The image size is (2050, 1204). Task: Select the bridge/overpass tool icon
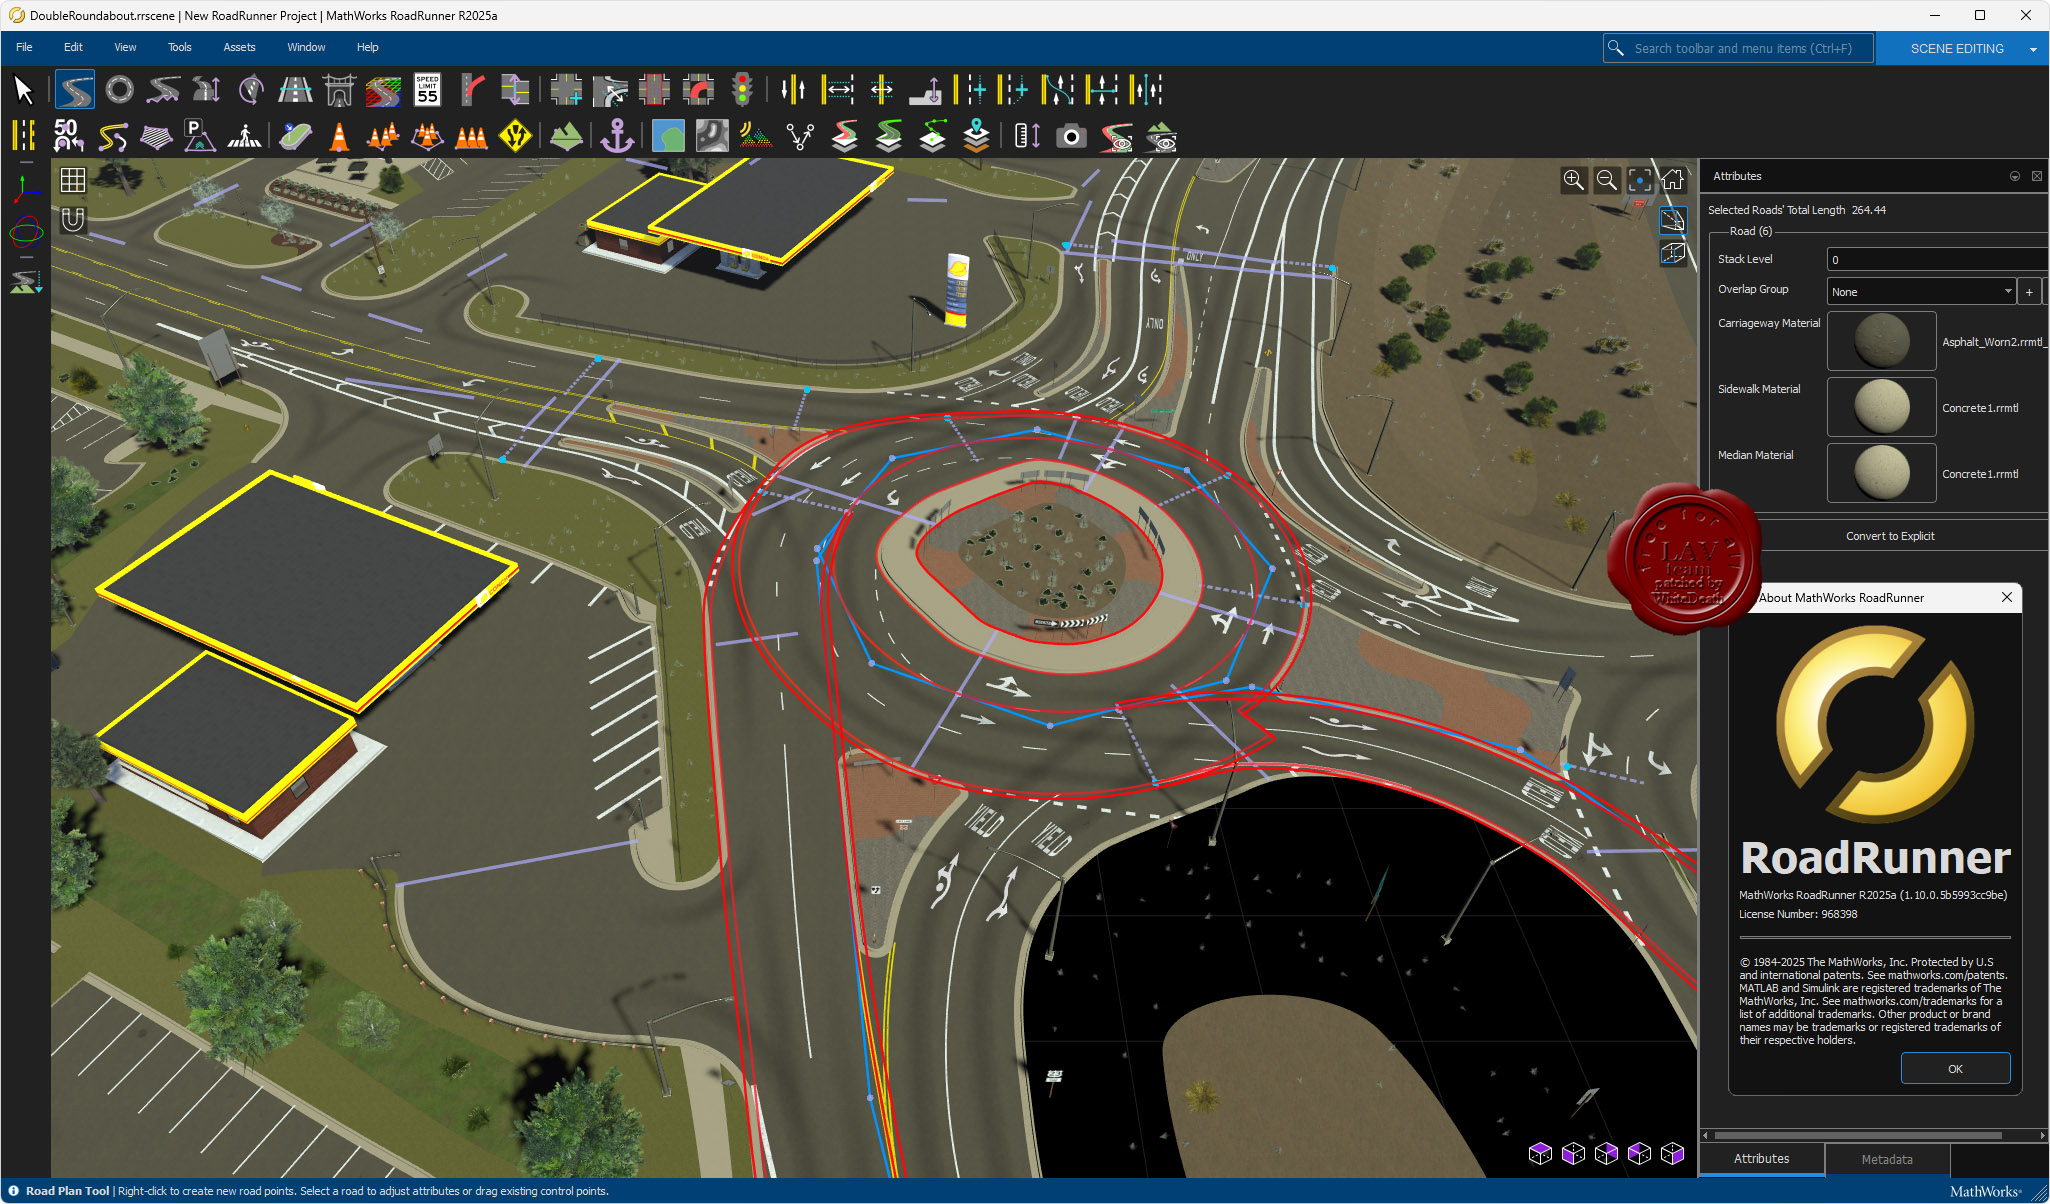tap(339, 90)
